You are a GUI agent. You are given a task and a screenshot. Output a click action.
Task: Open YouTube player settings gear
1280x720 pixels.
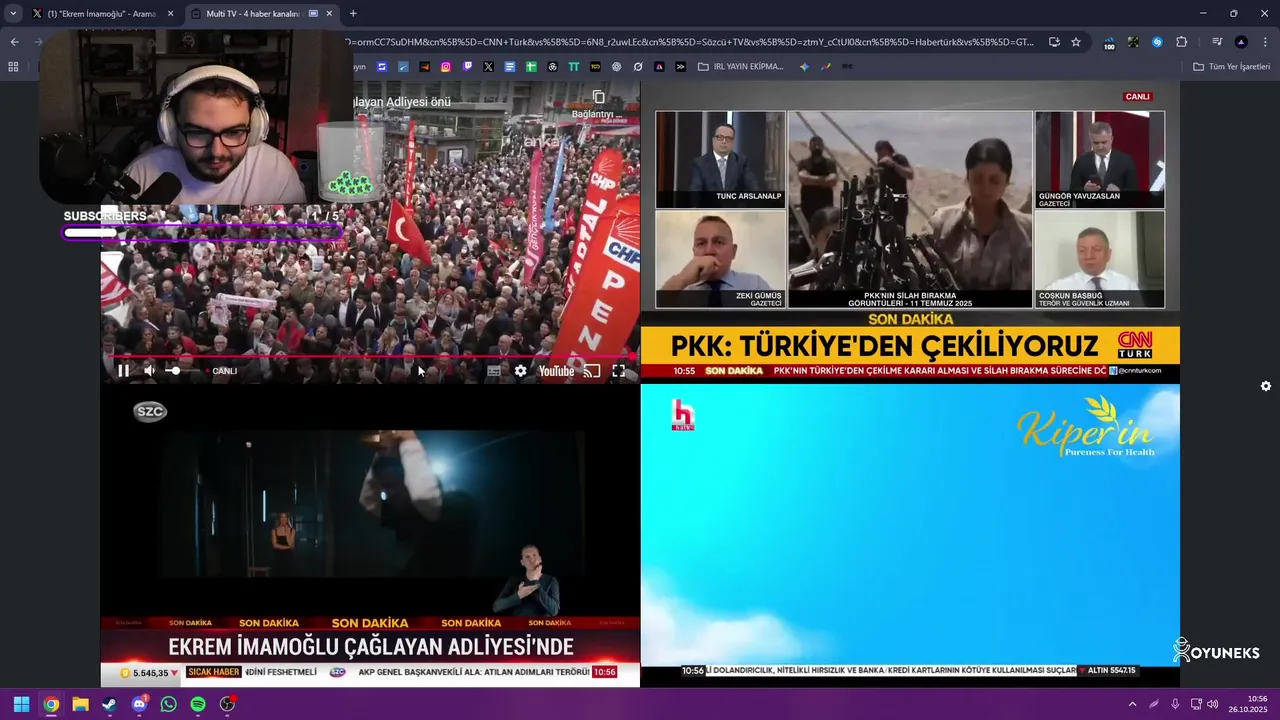[x=520, y=371]
